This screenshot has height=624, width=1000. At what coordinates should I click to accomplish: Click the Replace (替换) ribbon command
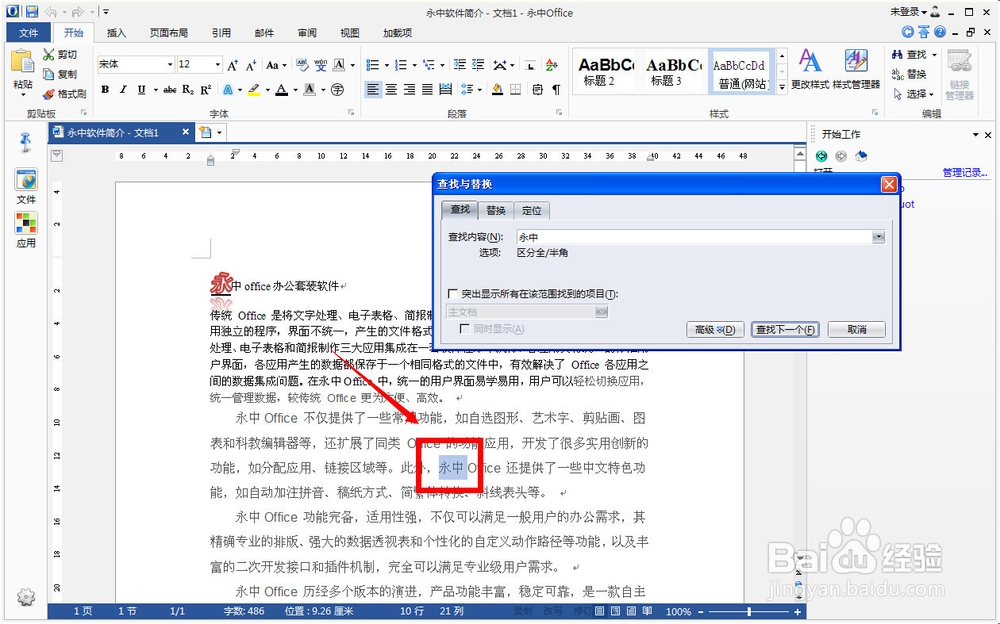[909, 74]
